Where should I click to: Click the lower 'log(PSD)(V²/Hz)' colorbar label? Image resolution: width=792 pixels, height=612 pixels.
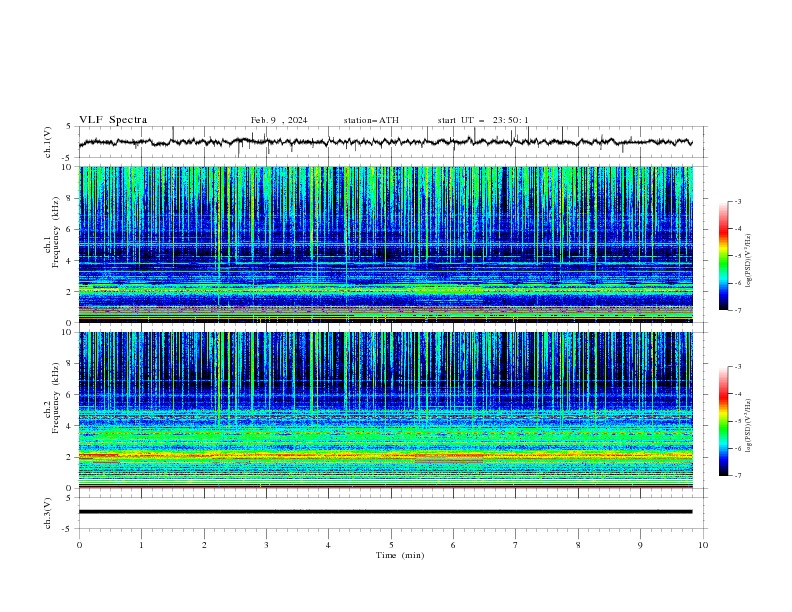click(x=748, y=425)
